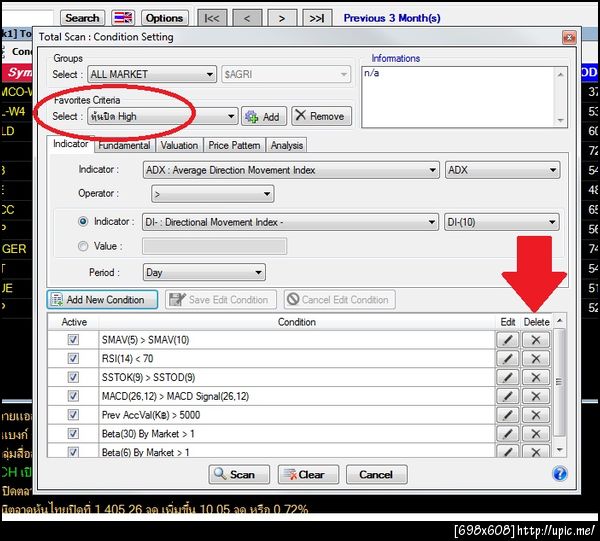600x541 pixels.
Task: Uncheck Active for RSI(14) < 70
Action: (73, 358)
